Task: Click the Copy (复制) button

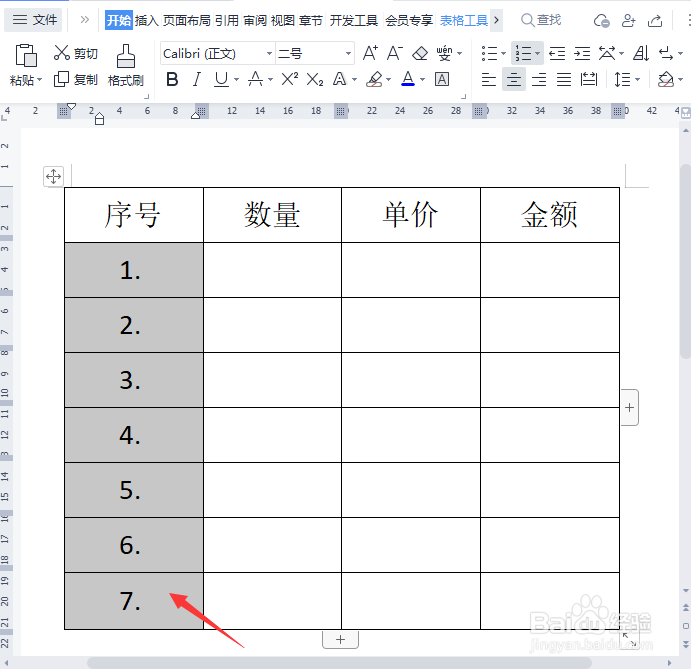Action: [75, 80]
